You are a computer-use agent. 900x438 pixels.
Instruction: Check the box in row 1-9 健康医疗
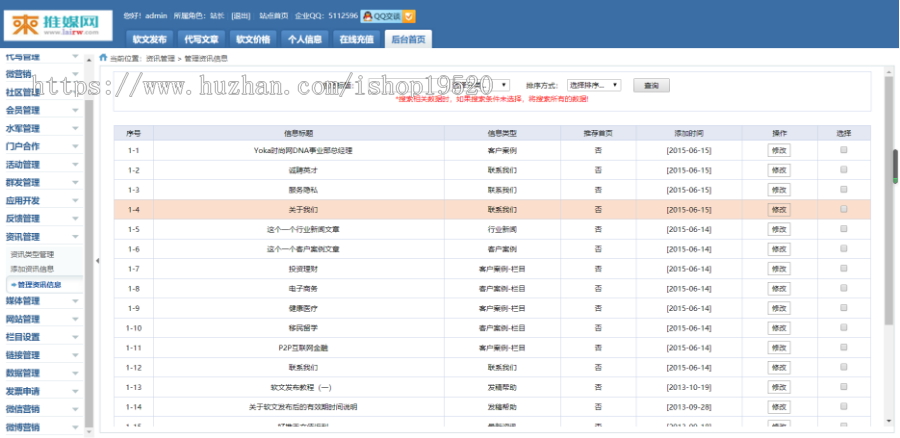click(x=843, y=307)
